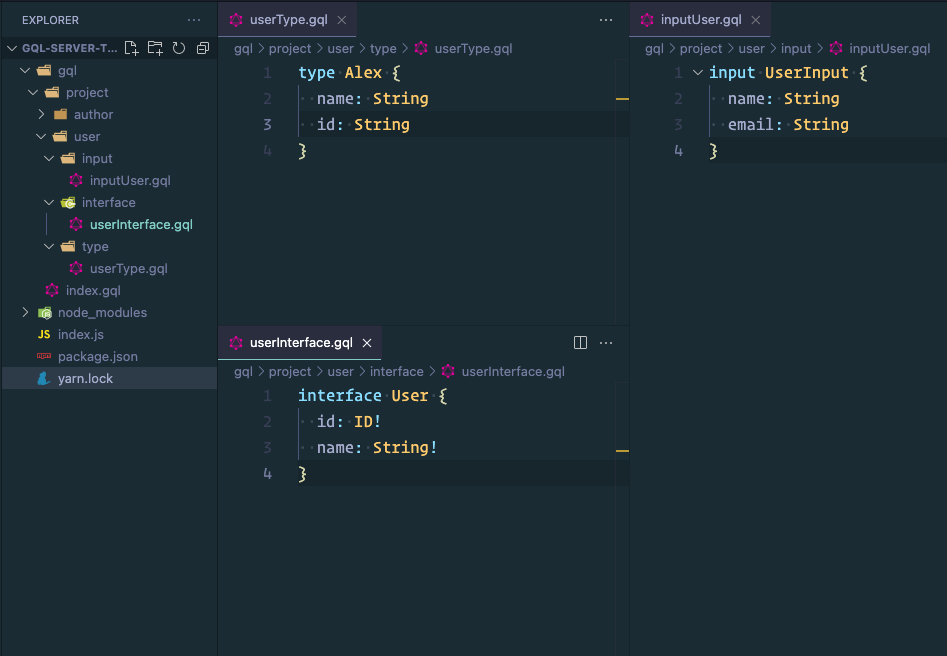Collapse the gql folder
Screen dimensions: 947x656
point(25,71)
